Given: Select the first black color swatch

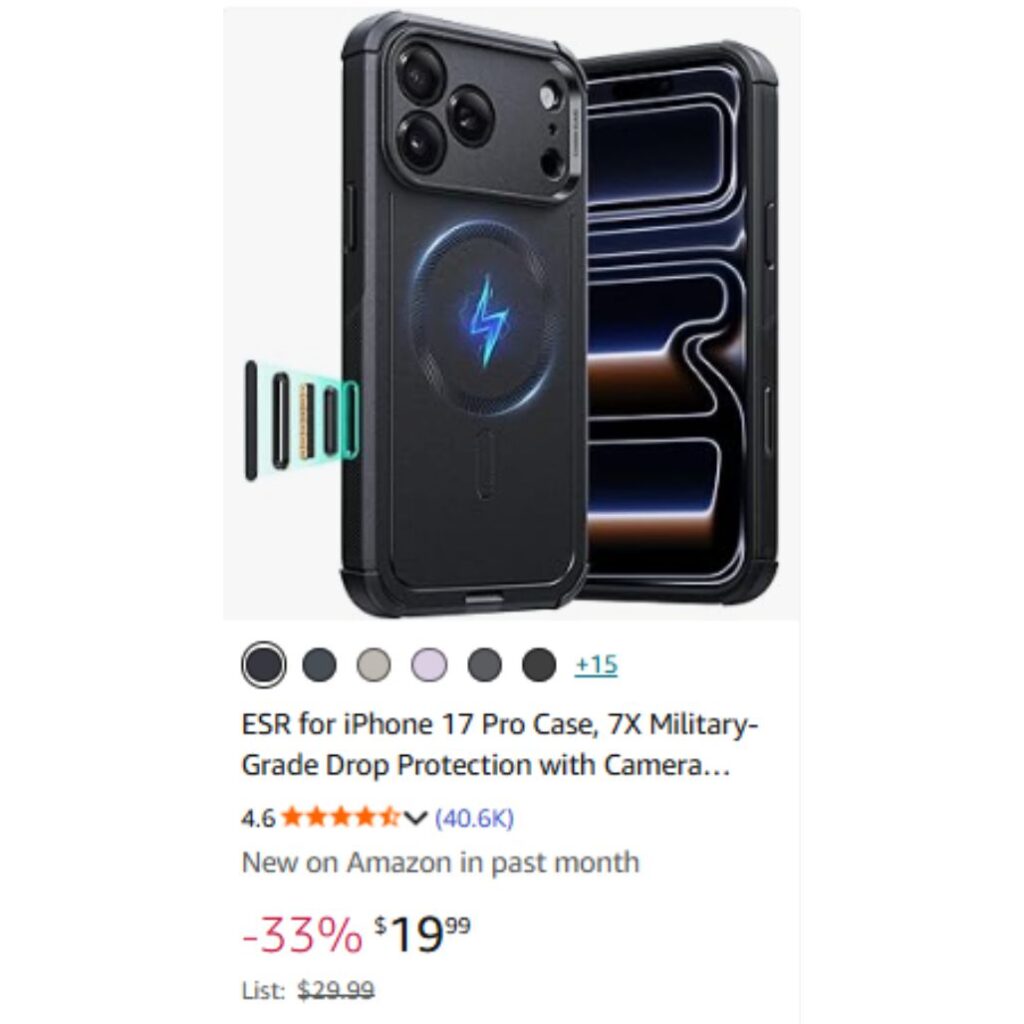Looking at the screenshot, I should pos(264,665).
